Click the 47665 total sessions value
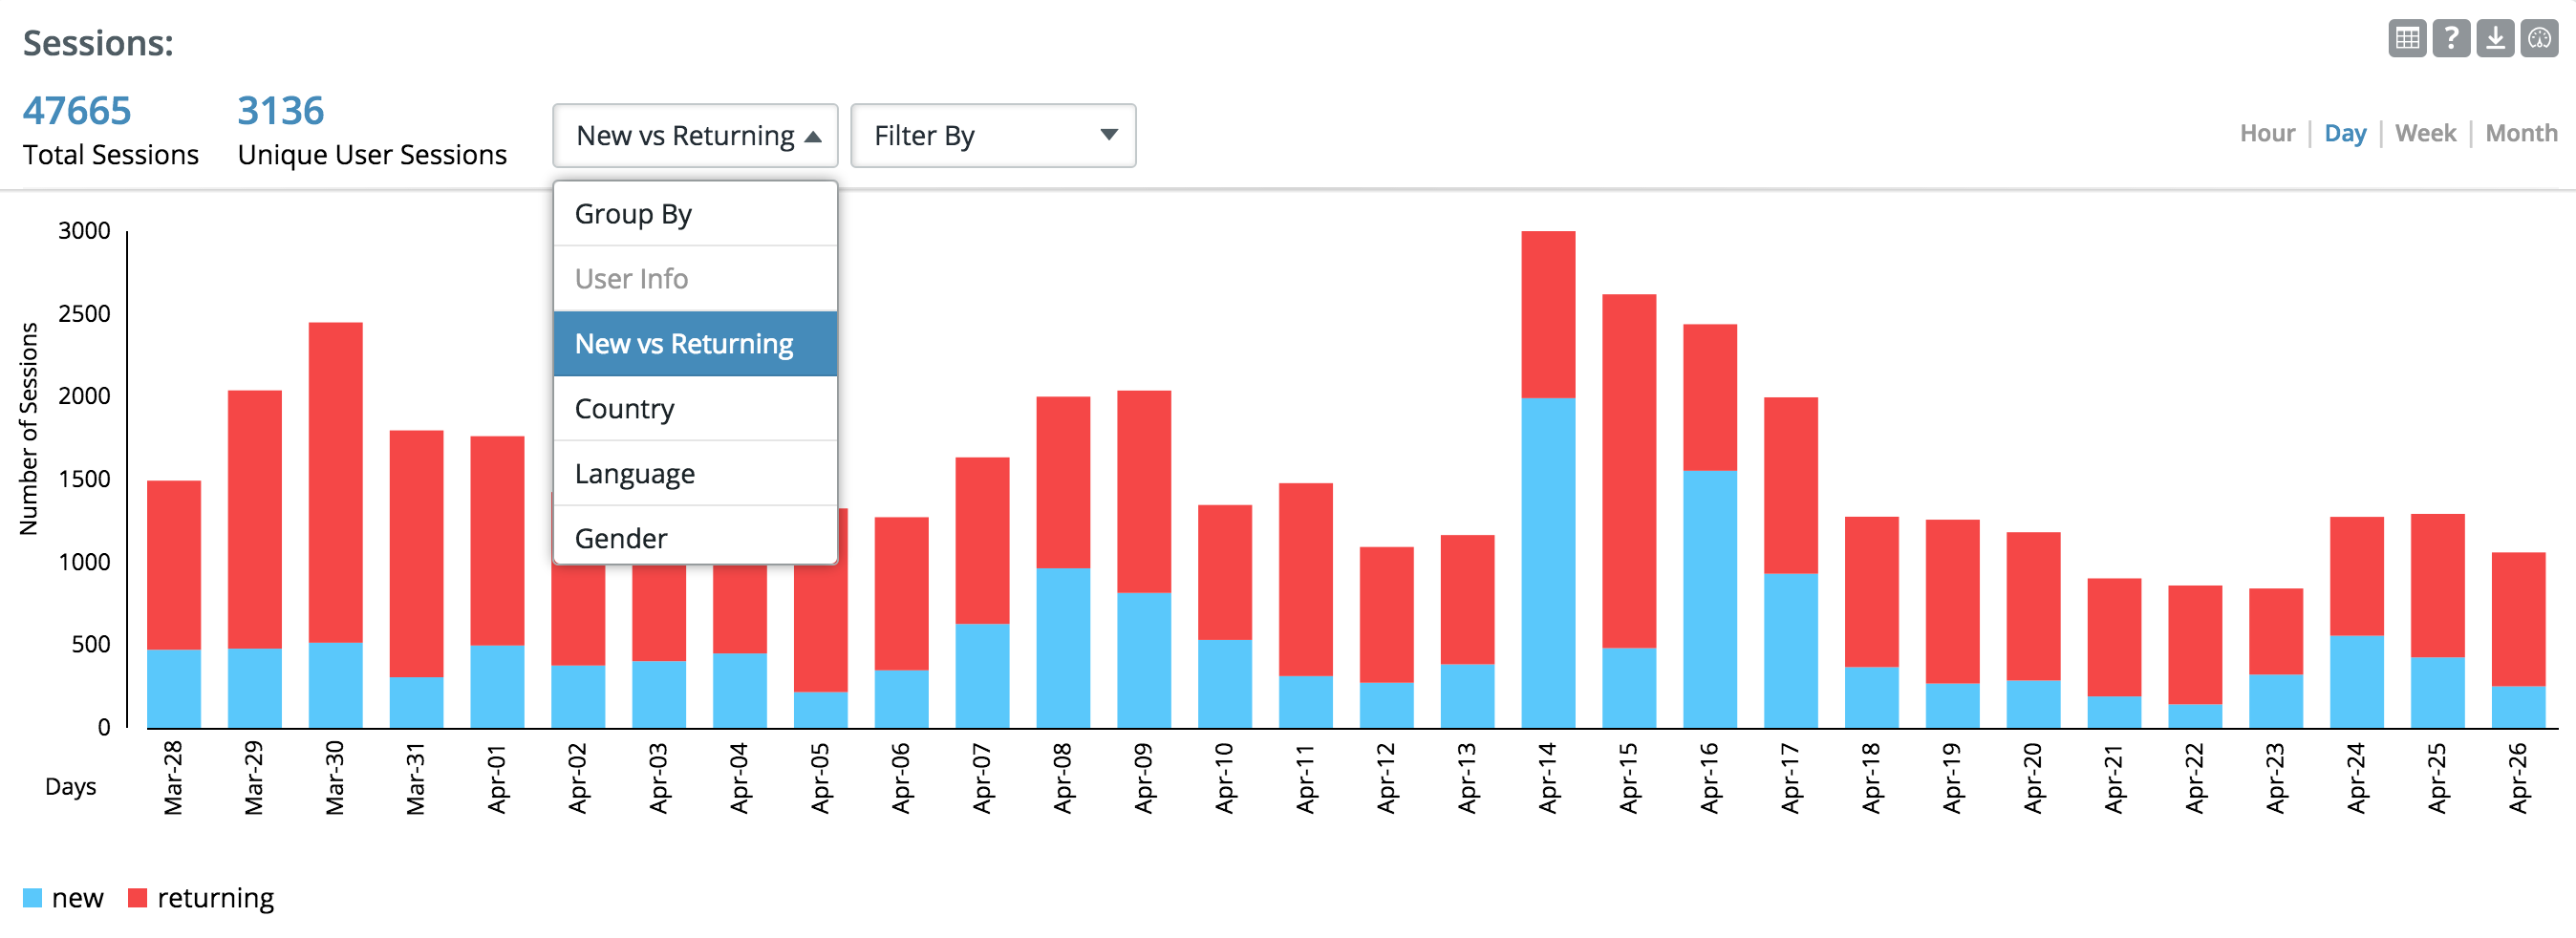 [x=77, y=110]
